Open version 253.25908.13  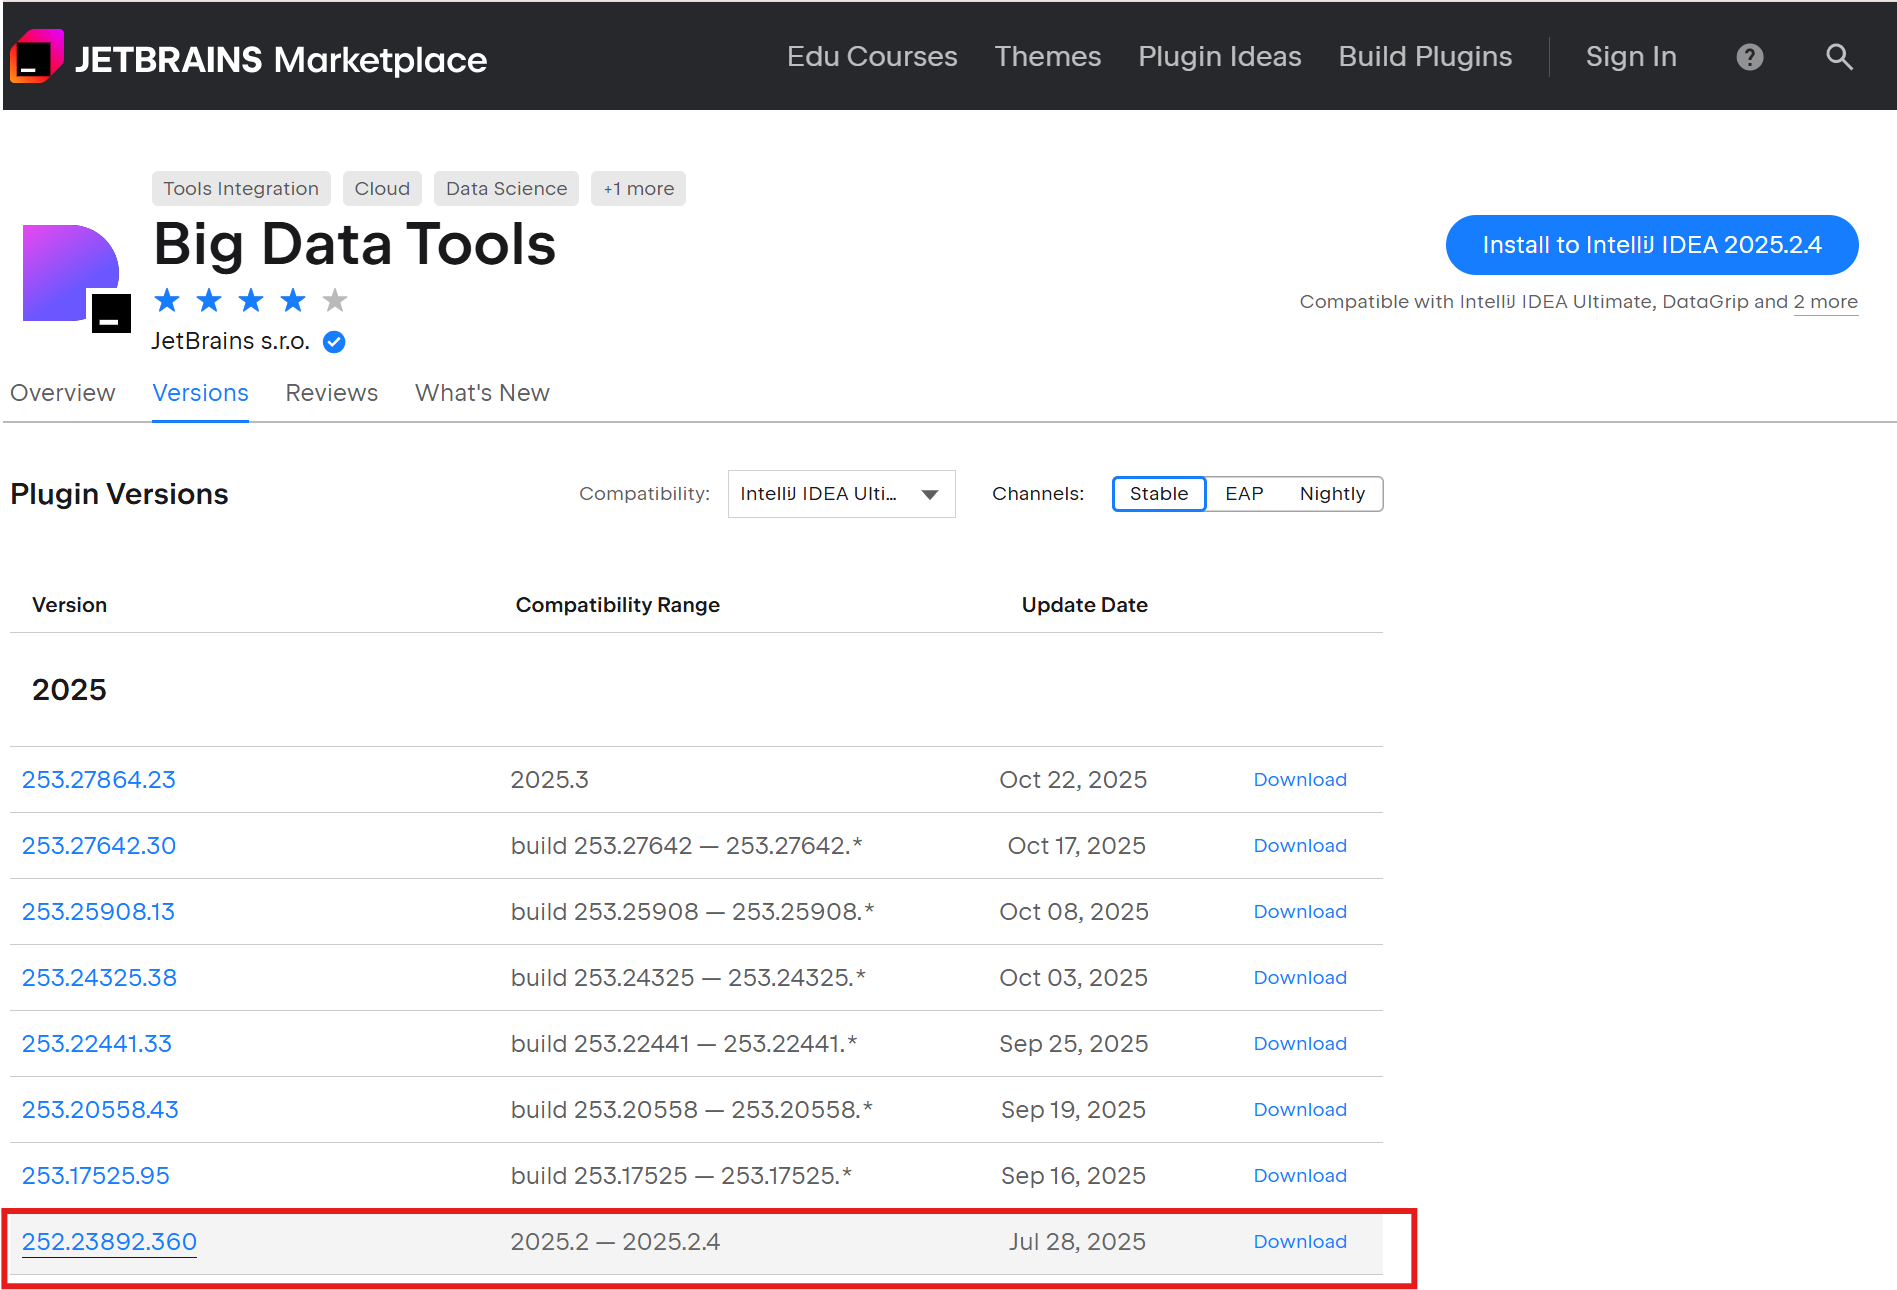(98, 912)
